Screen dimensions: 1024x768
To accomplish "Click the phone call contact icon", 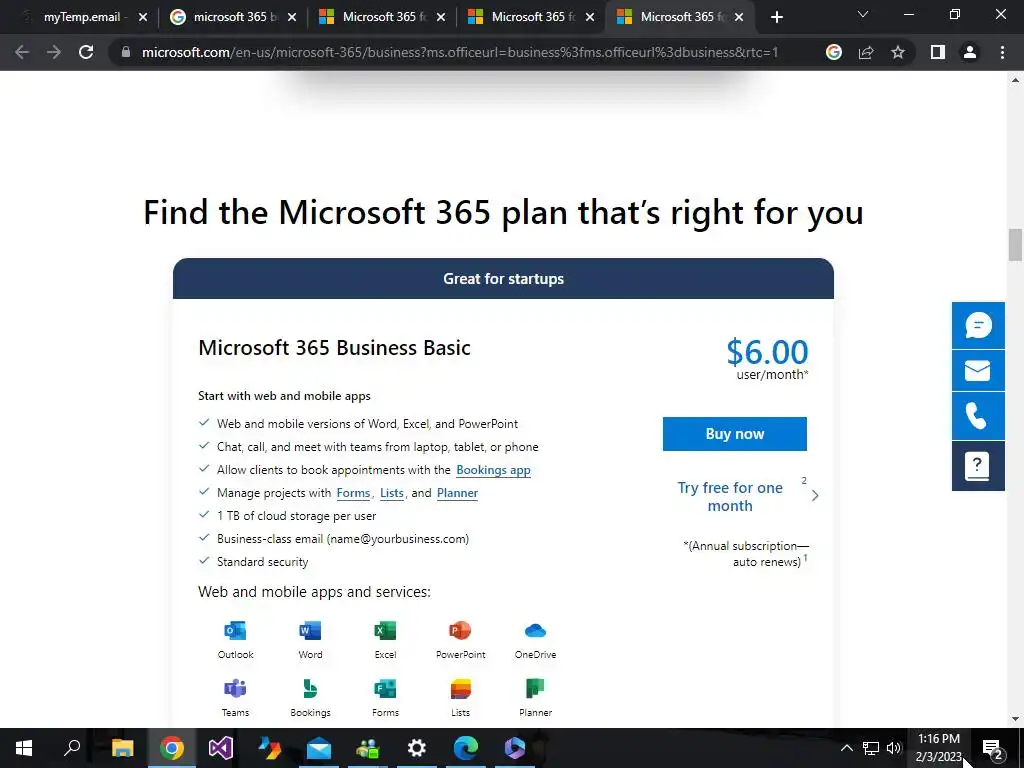I will (978, 416).
